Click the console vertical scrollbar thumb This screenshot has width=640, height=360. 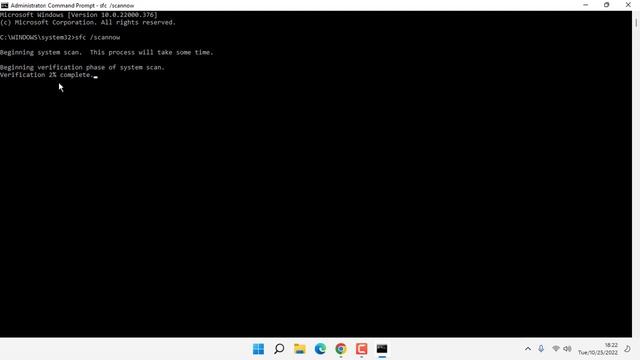pyautogui.click(x=636, y=22)
